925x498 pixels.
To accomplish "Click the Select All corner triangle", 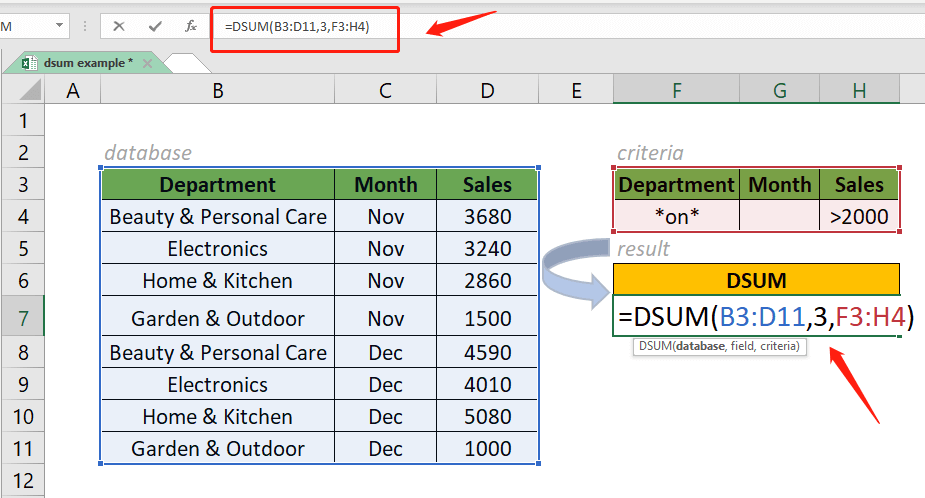I will pos(23,91).
